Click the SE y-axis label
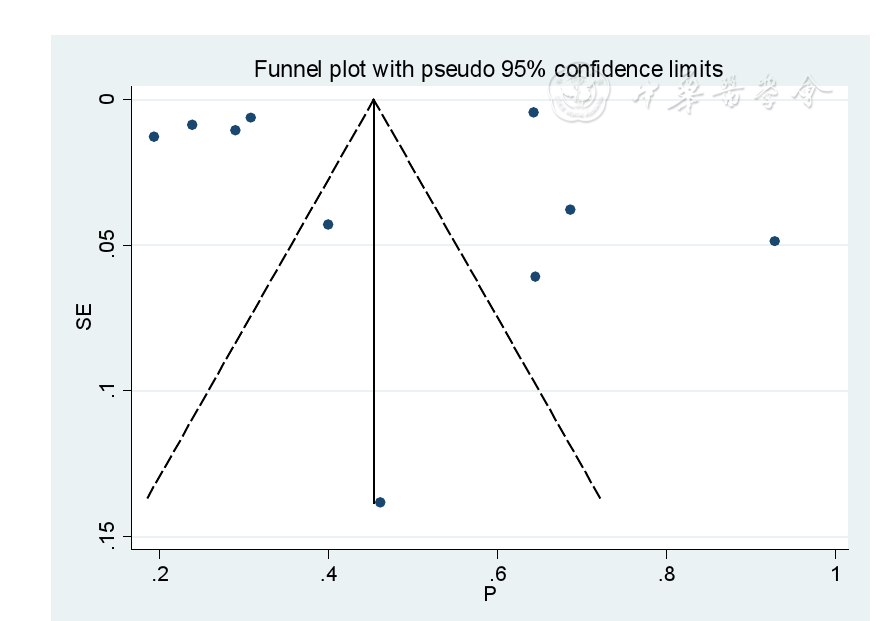 pos(85,318)
